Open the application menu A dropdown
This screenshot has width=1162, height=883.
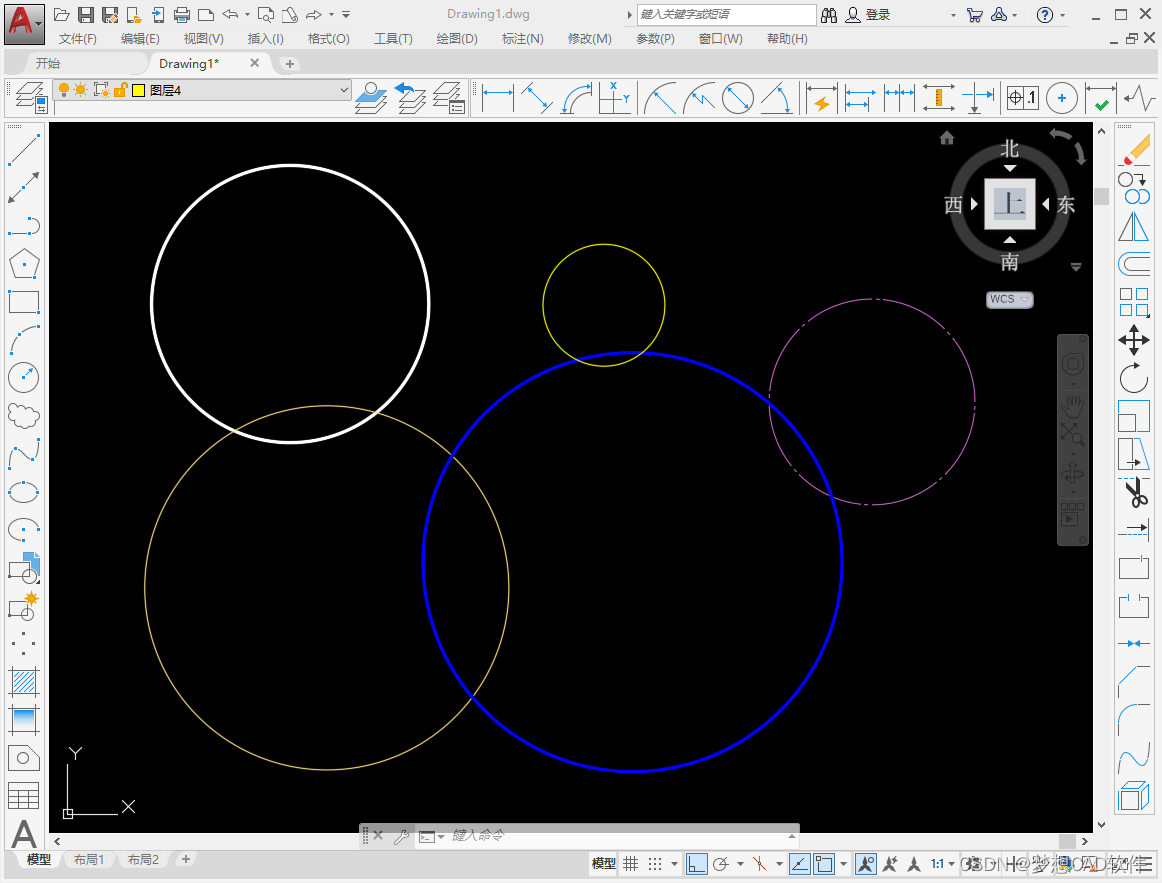24,24
